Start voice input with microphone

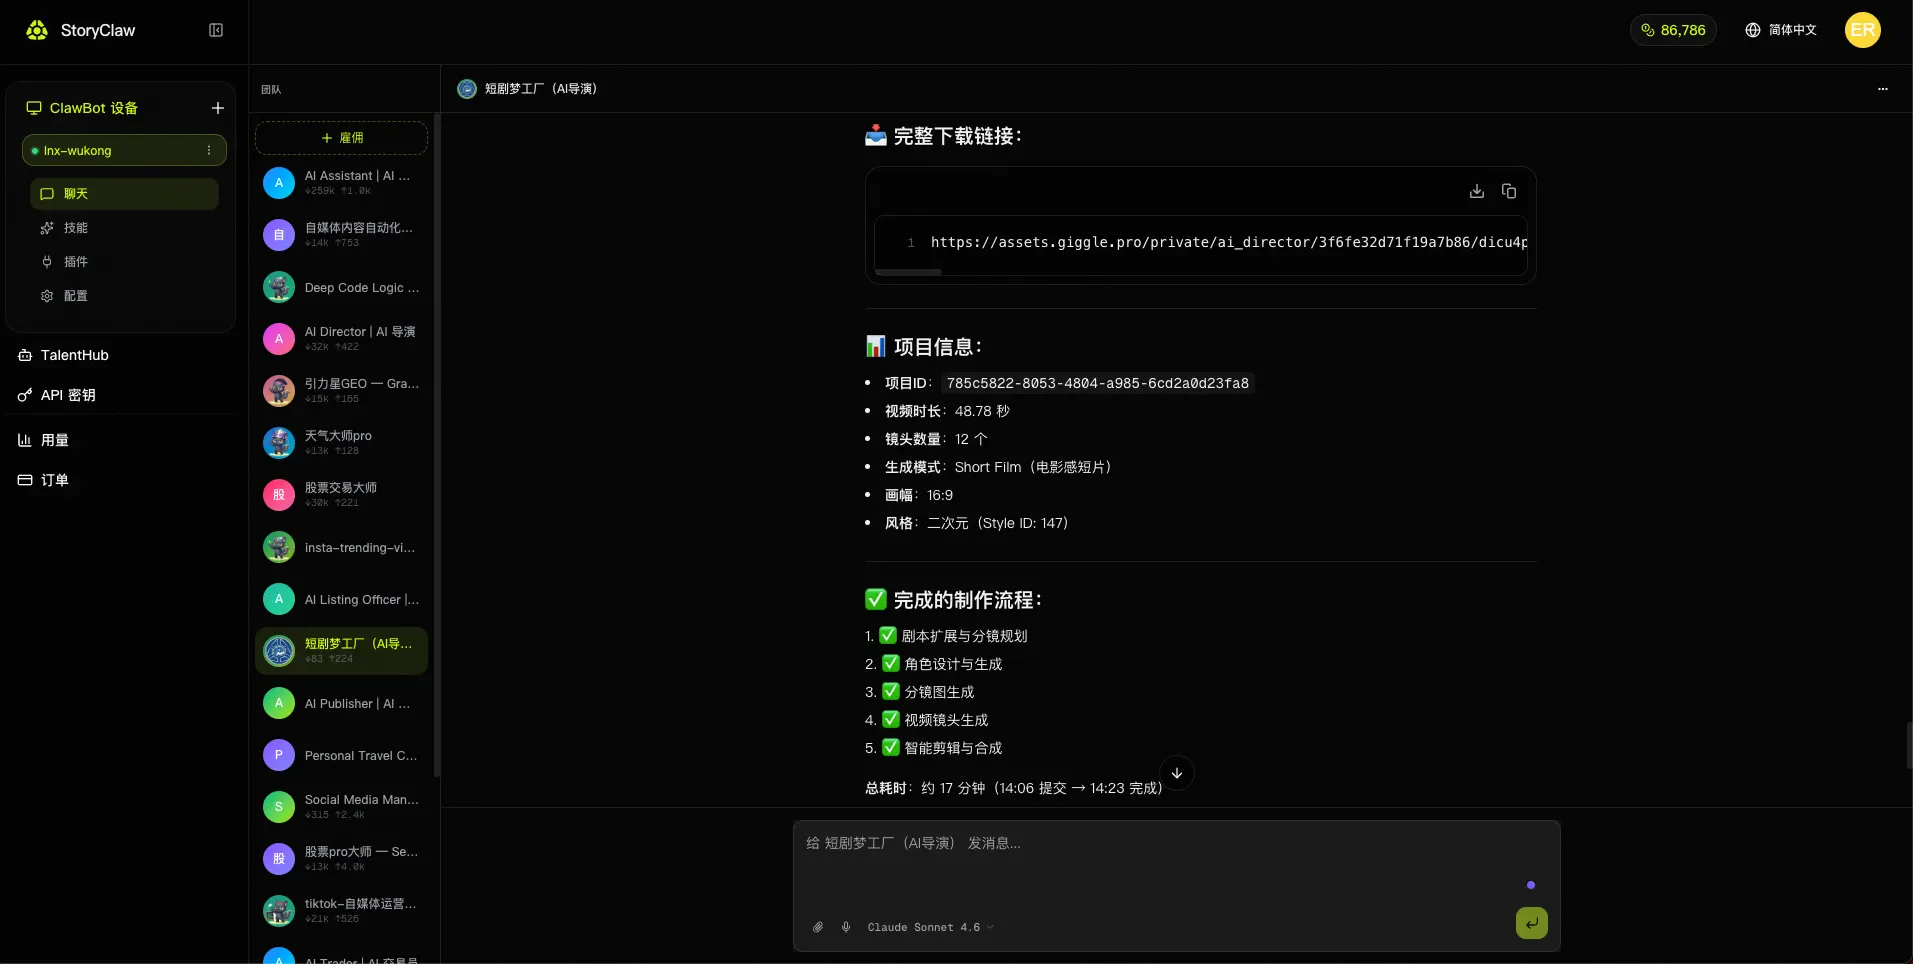(846, 927)
